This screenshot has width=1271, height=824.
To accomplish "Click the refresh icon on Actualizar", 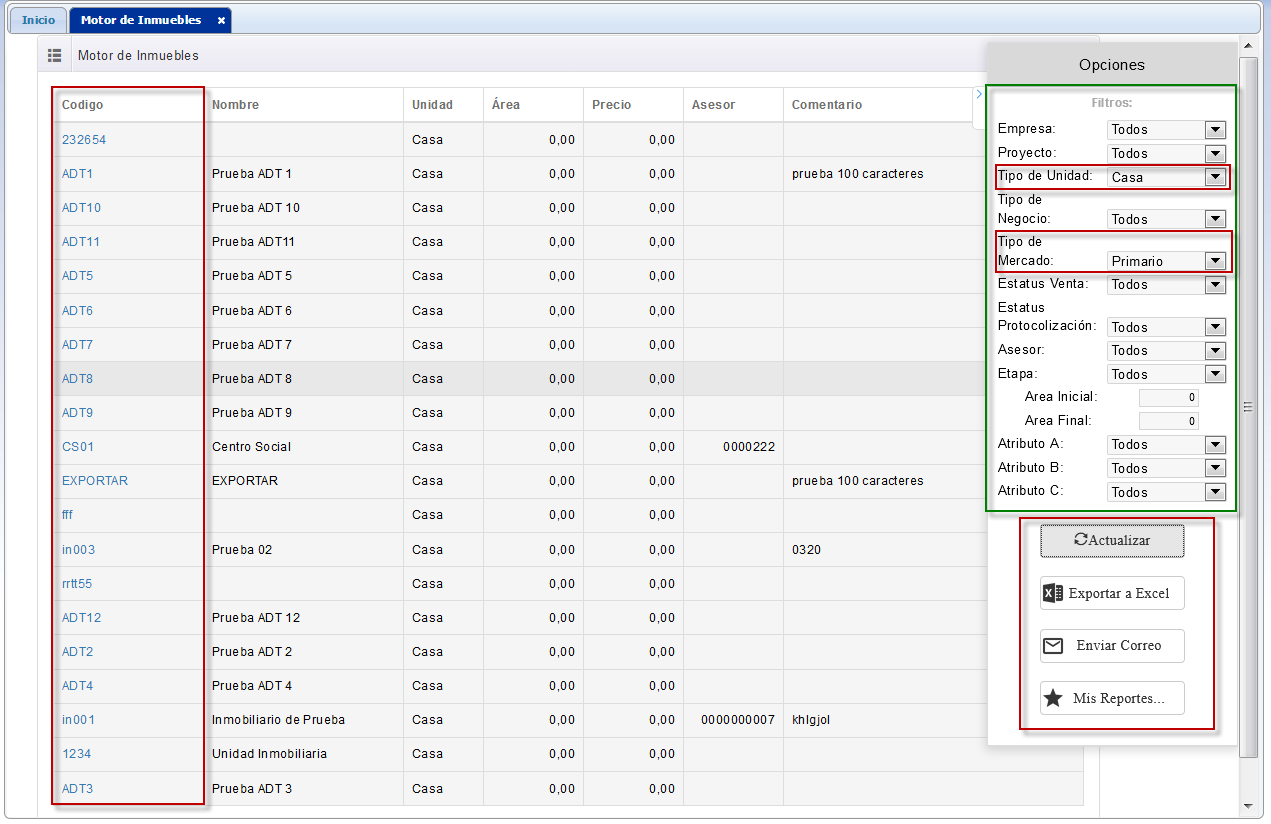I will (x=1080, y=540).
